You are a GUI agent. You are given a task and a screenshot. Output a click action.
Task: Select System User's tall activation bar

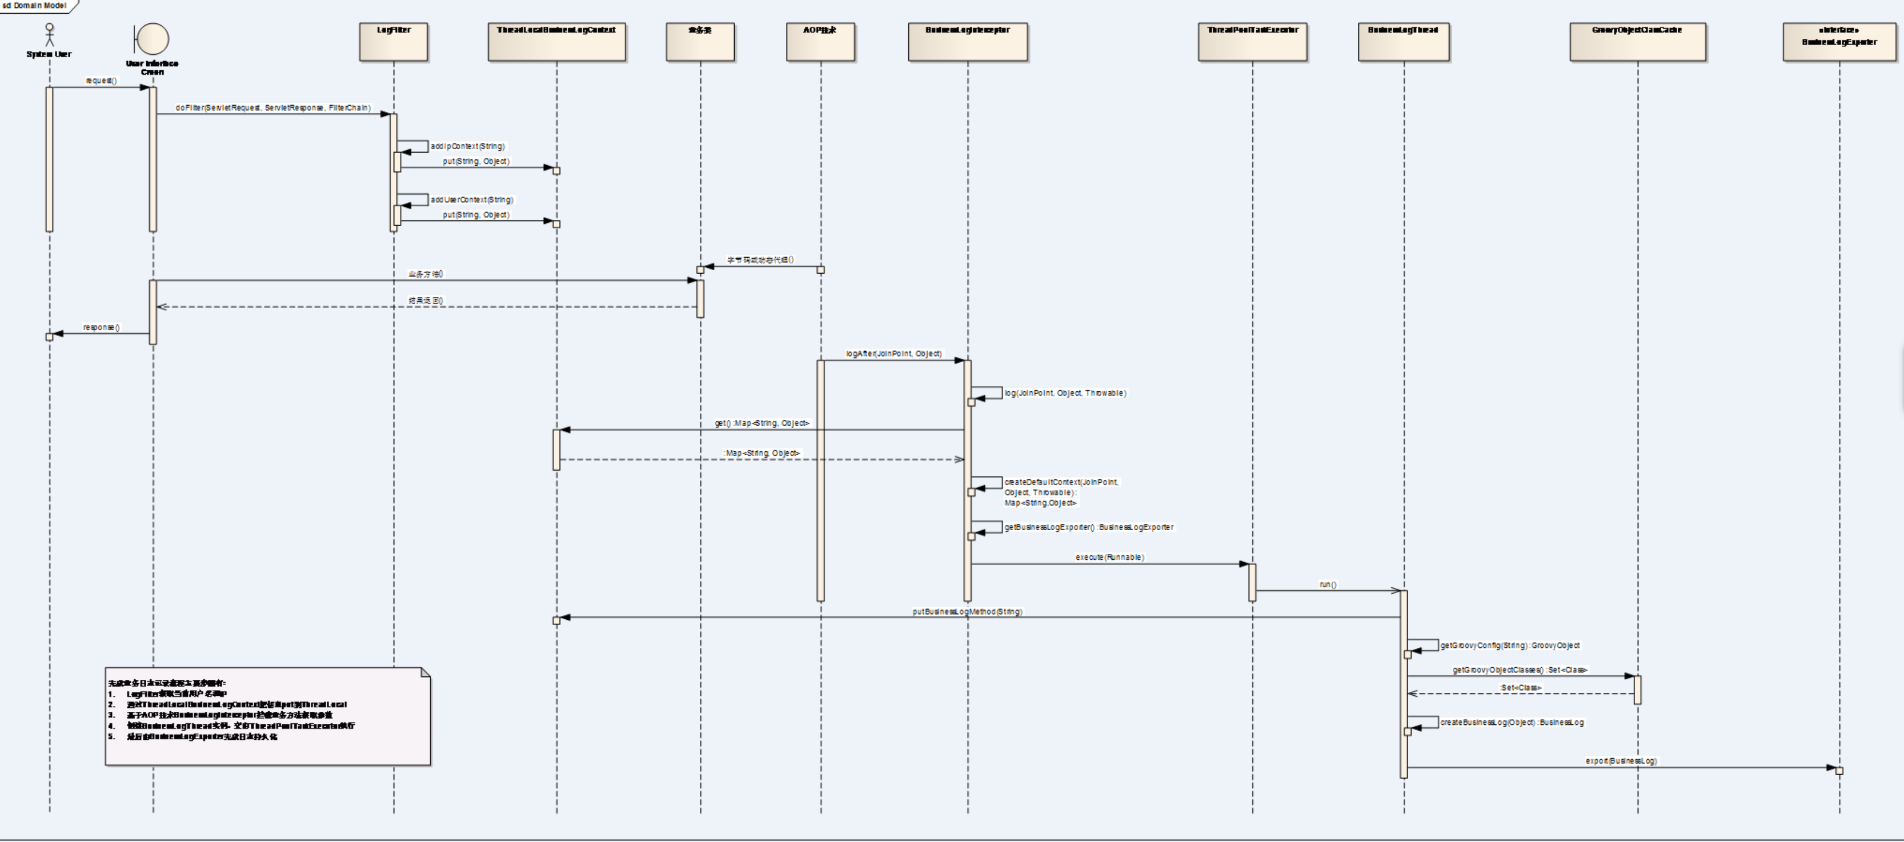tap(49, 160)
